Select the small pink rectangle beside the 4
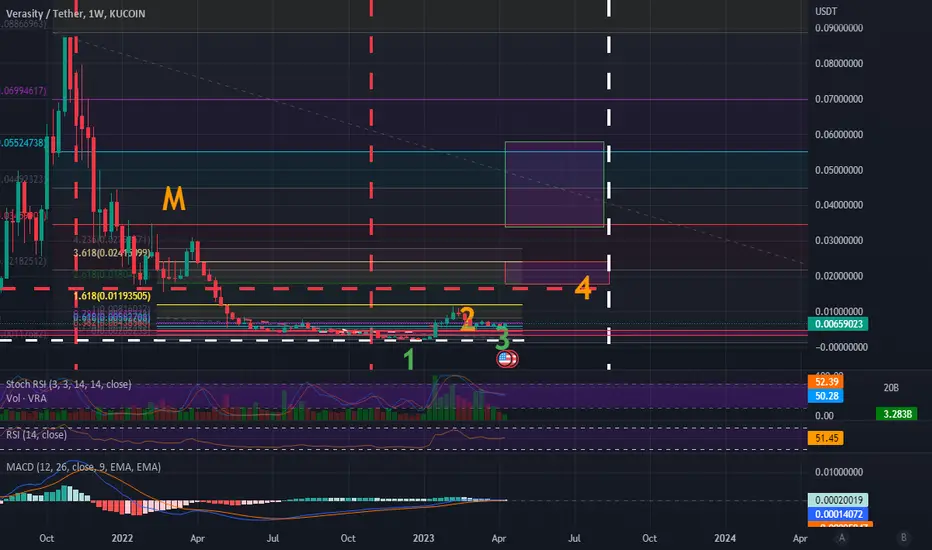 pos(557,272)
